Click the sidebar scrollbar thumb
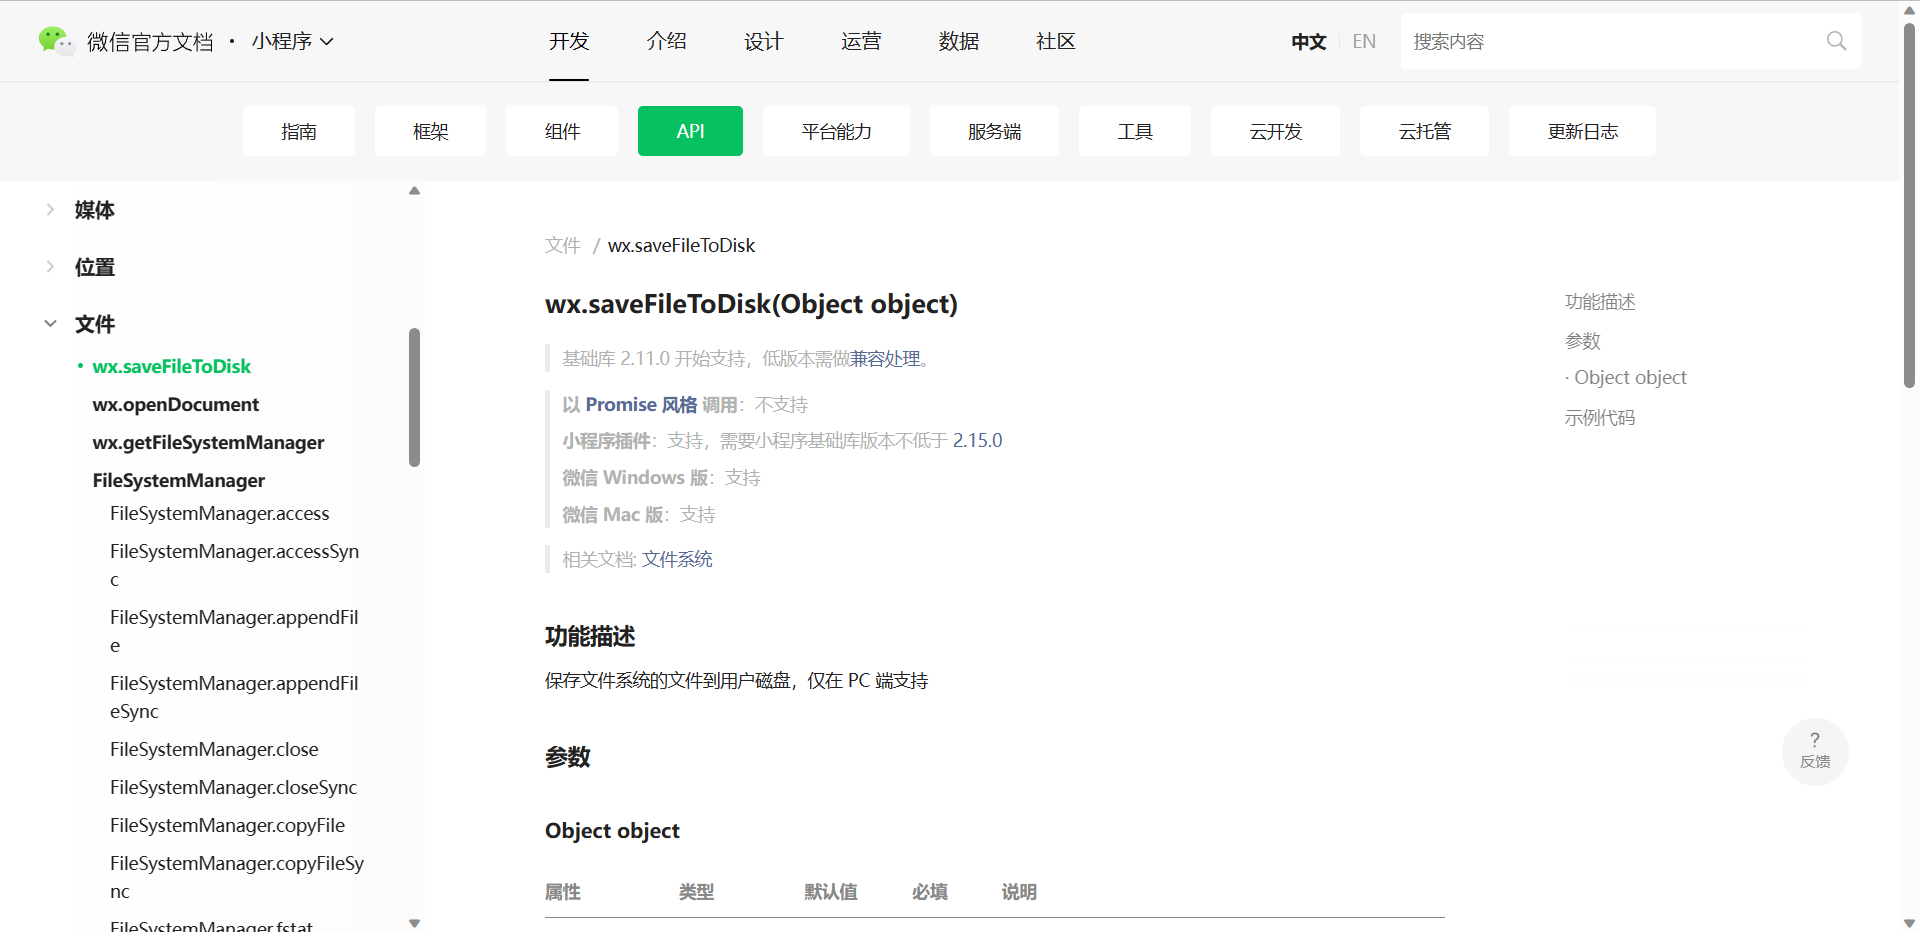This screenshot has width=1920, height=932. (x=414, y=397)
